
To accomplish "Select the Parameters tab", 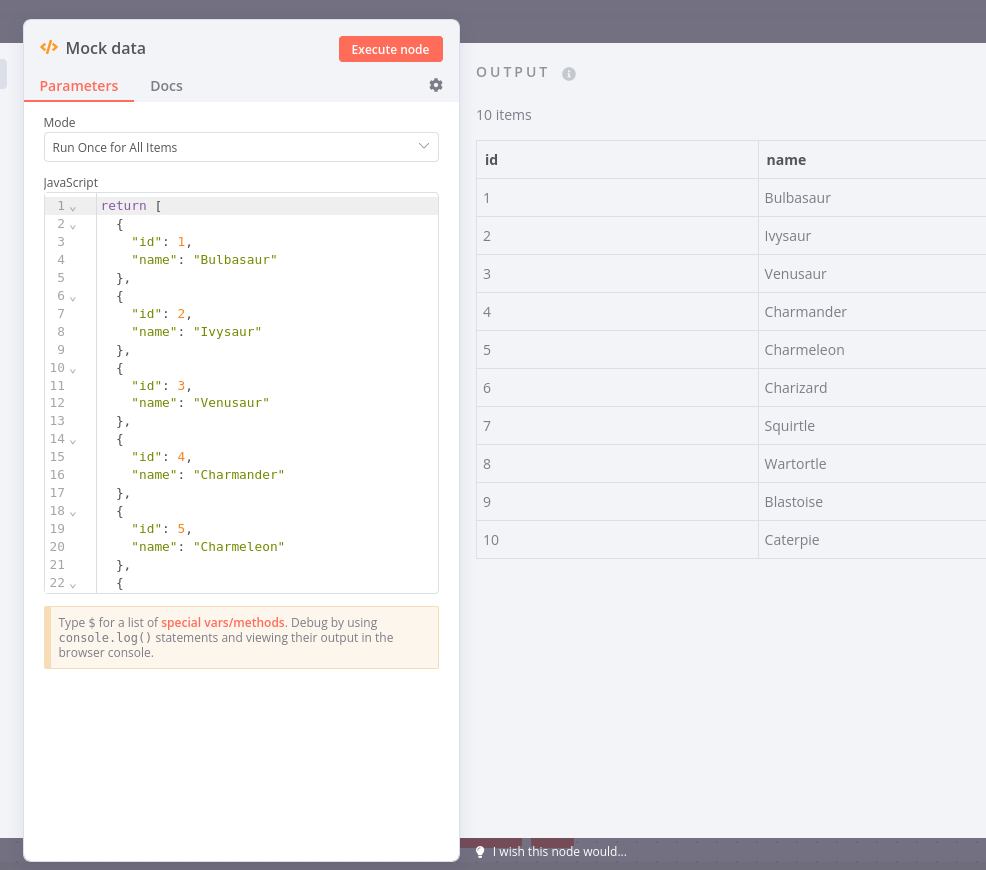I will coord(79,86).
